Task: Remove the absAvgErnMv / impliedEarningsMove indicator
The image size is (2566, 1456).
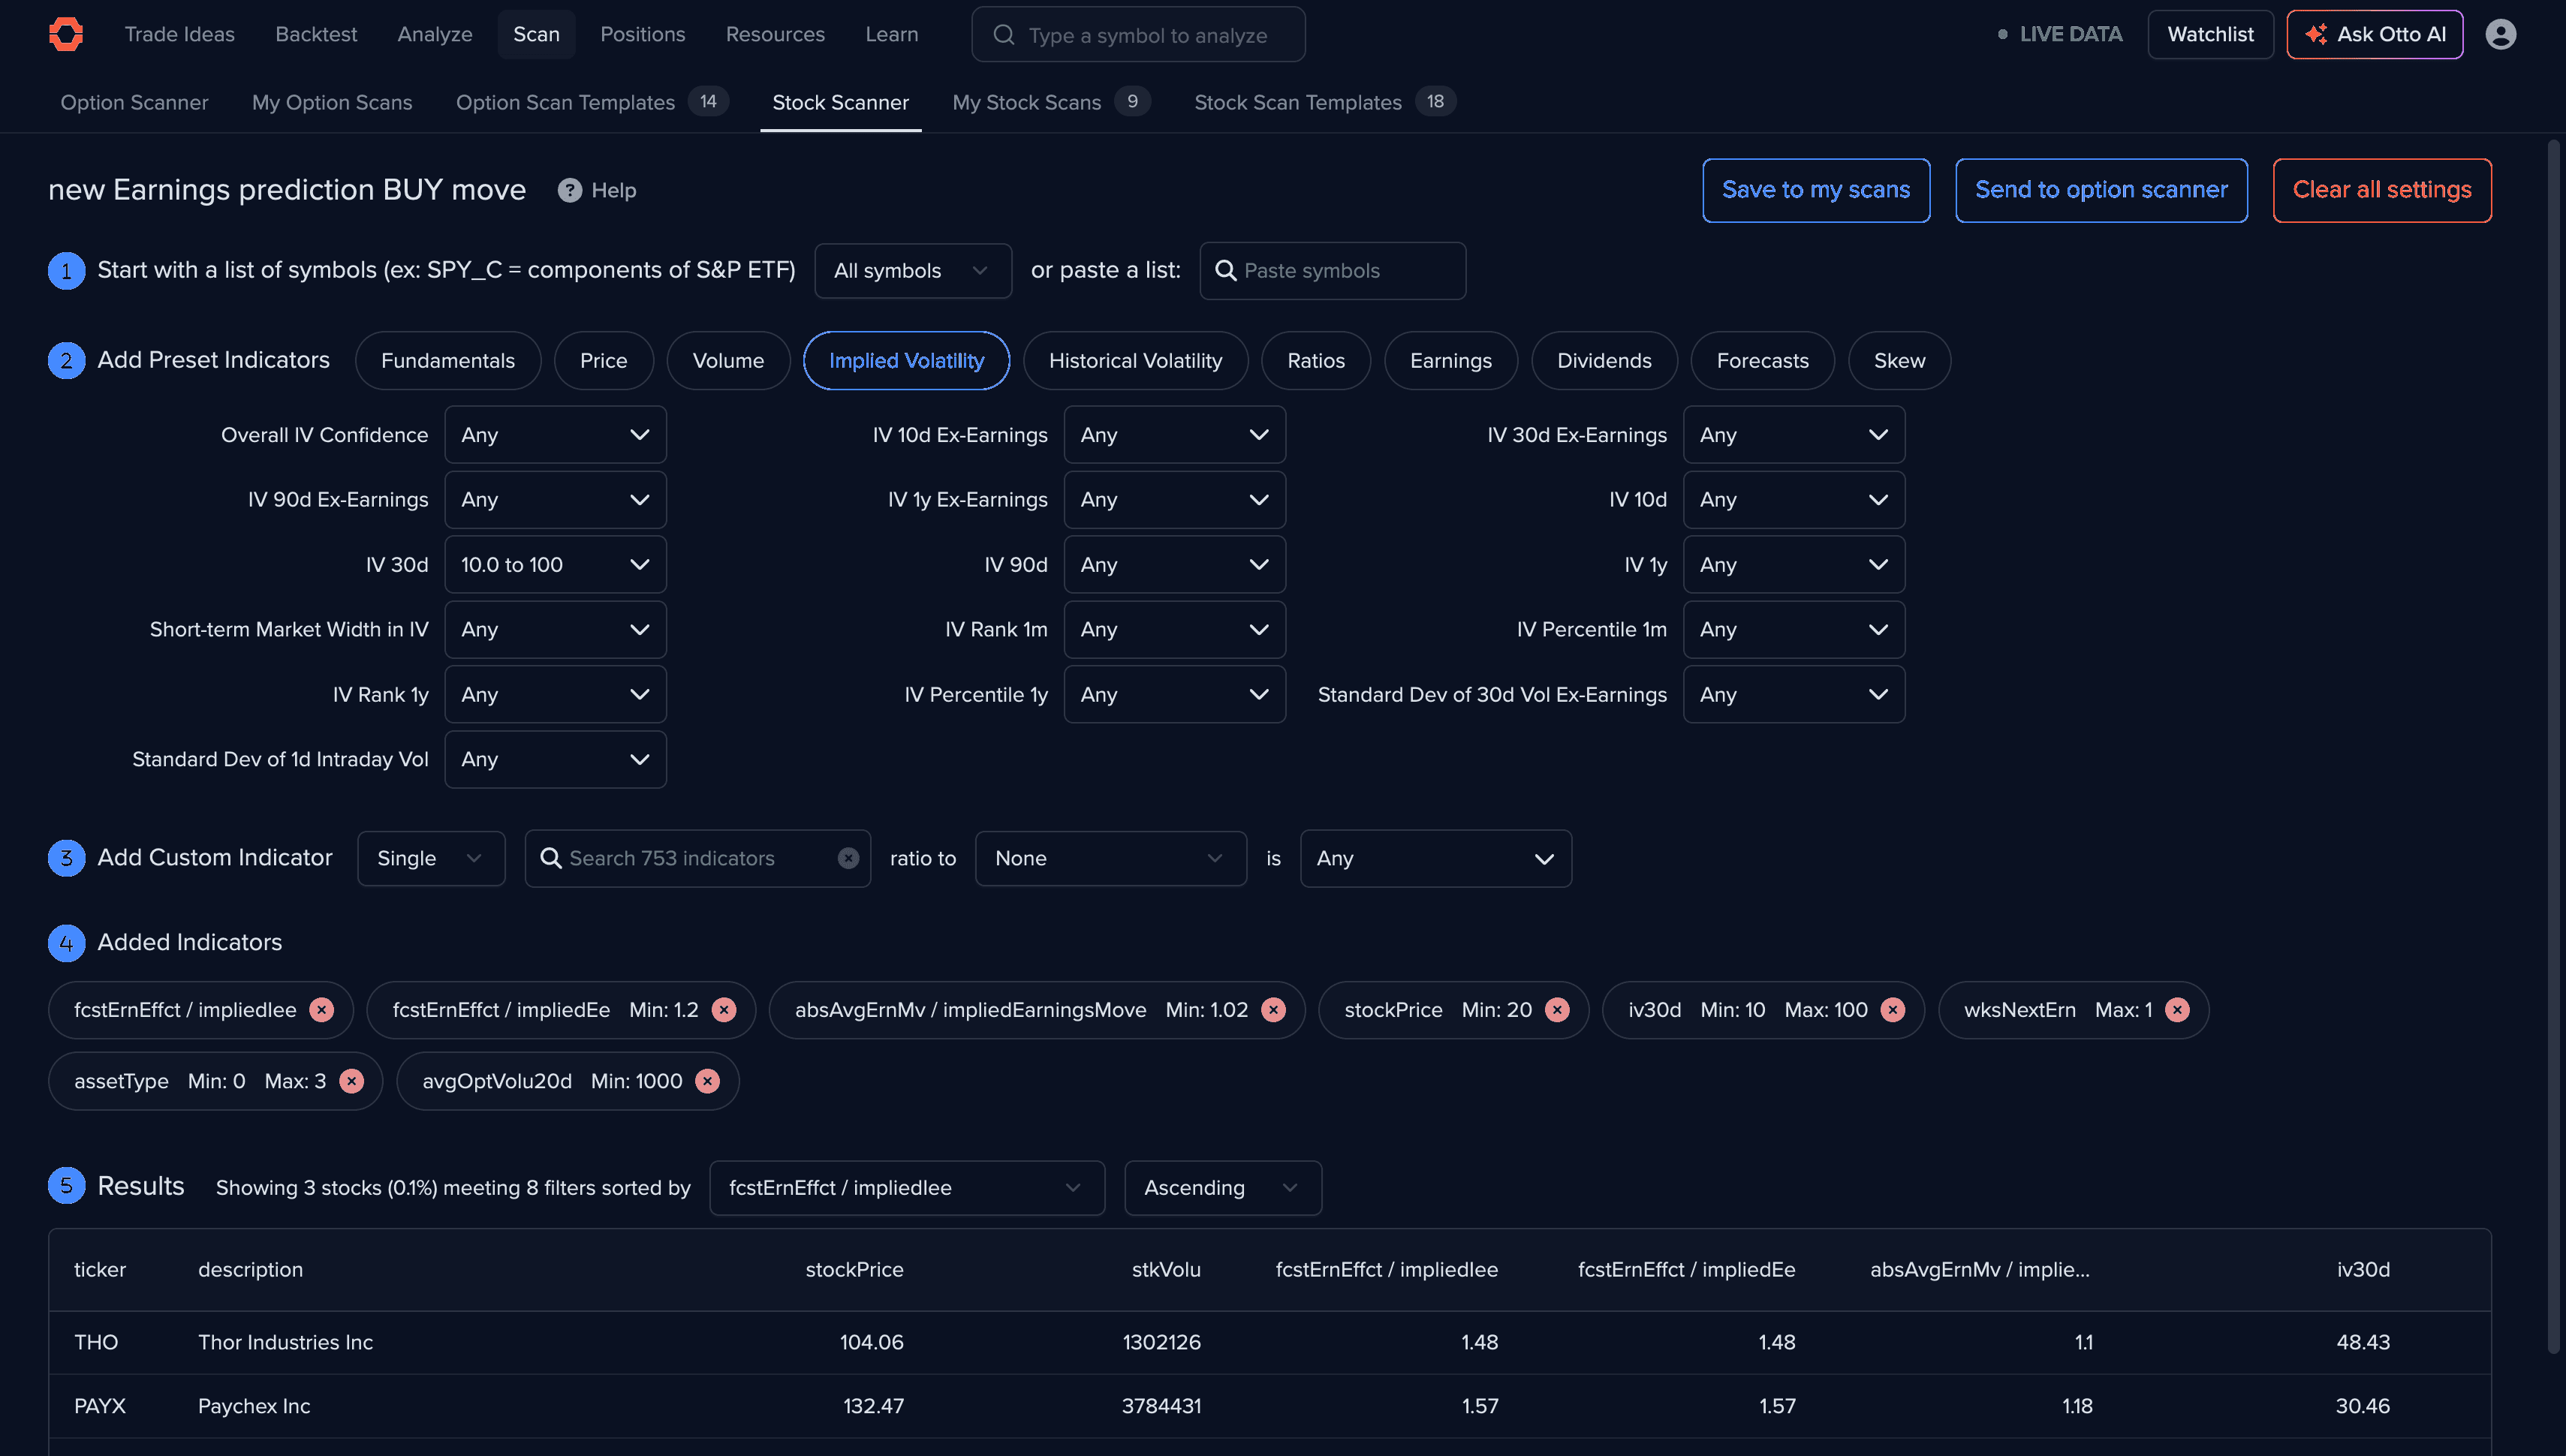Action: click(x=1273, y=1010)
